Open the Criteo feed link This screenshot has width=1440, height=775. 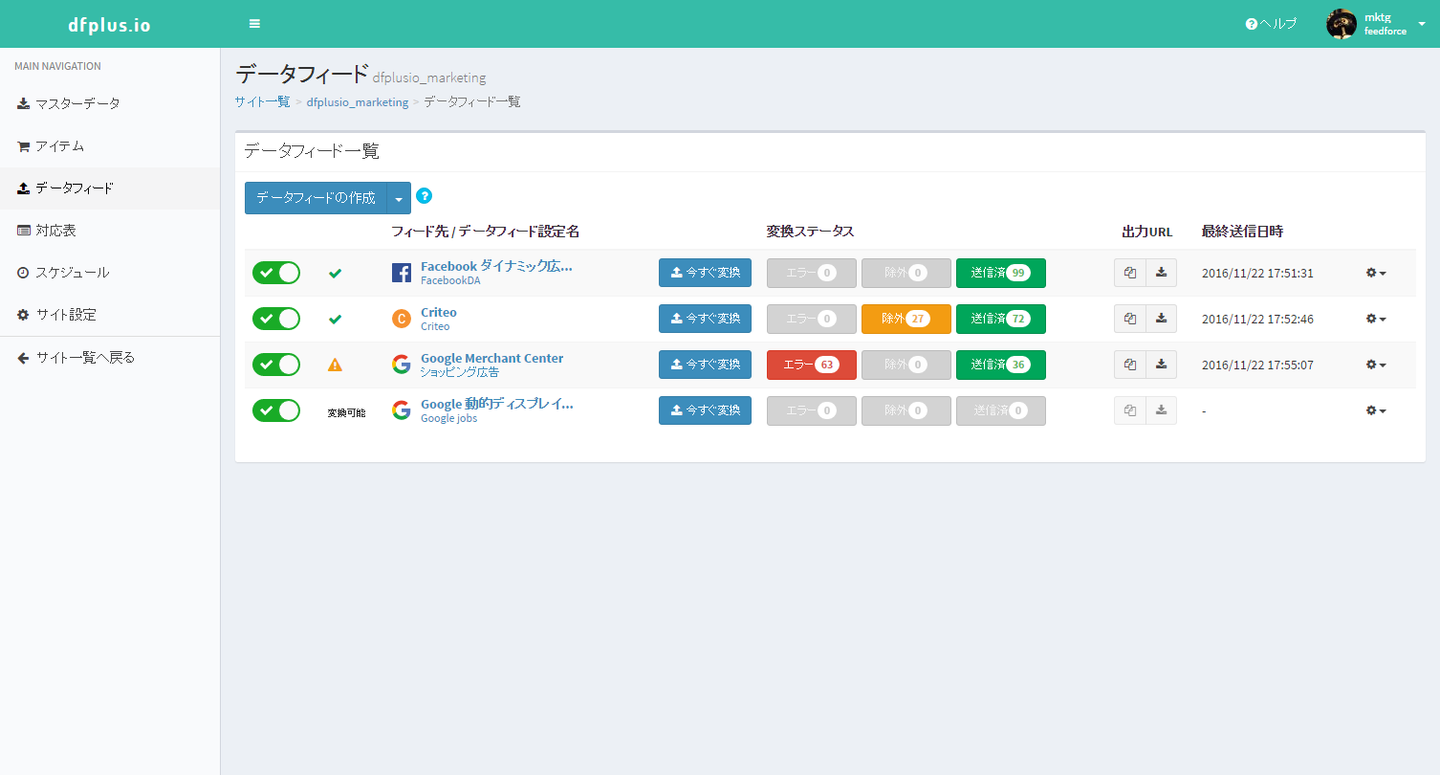pyautogui.click(x=439, y=312)
